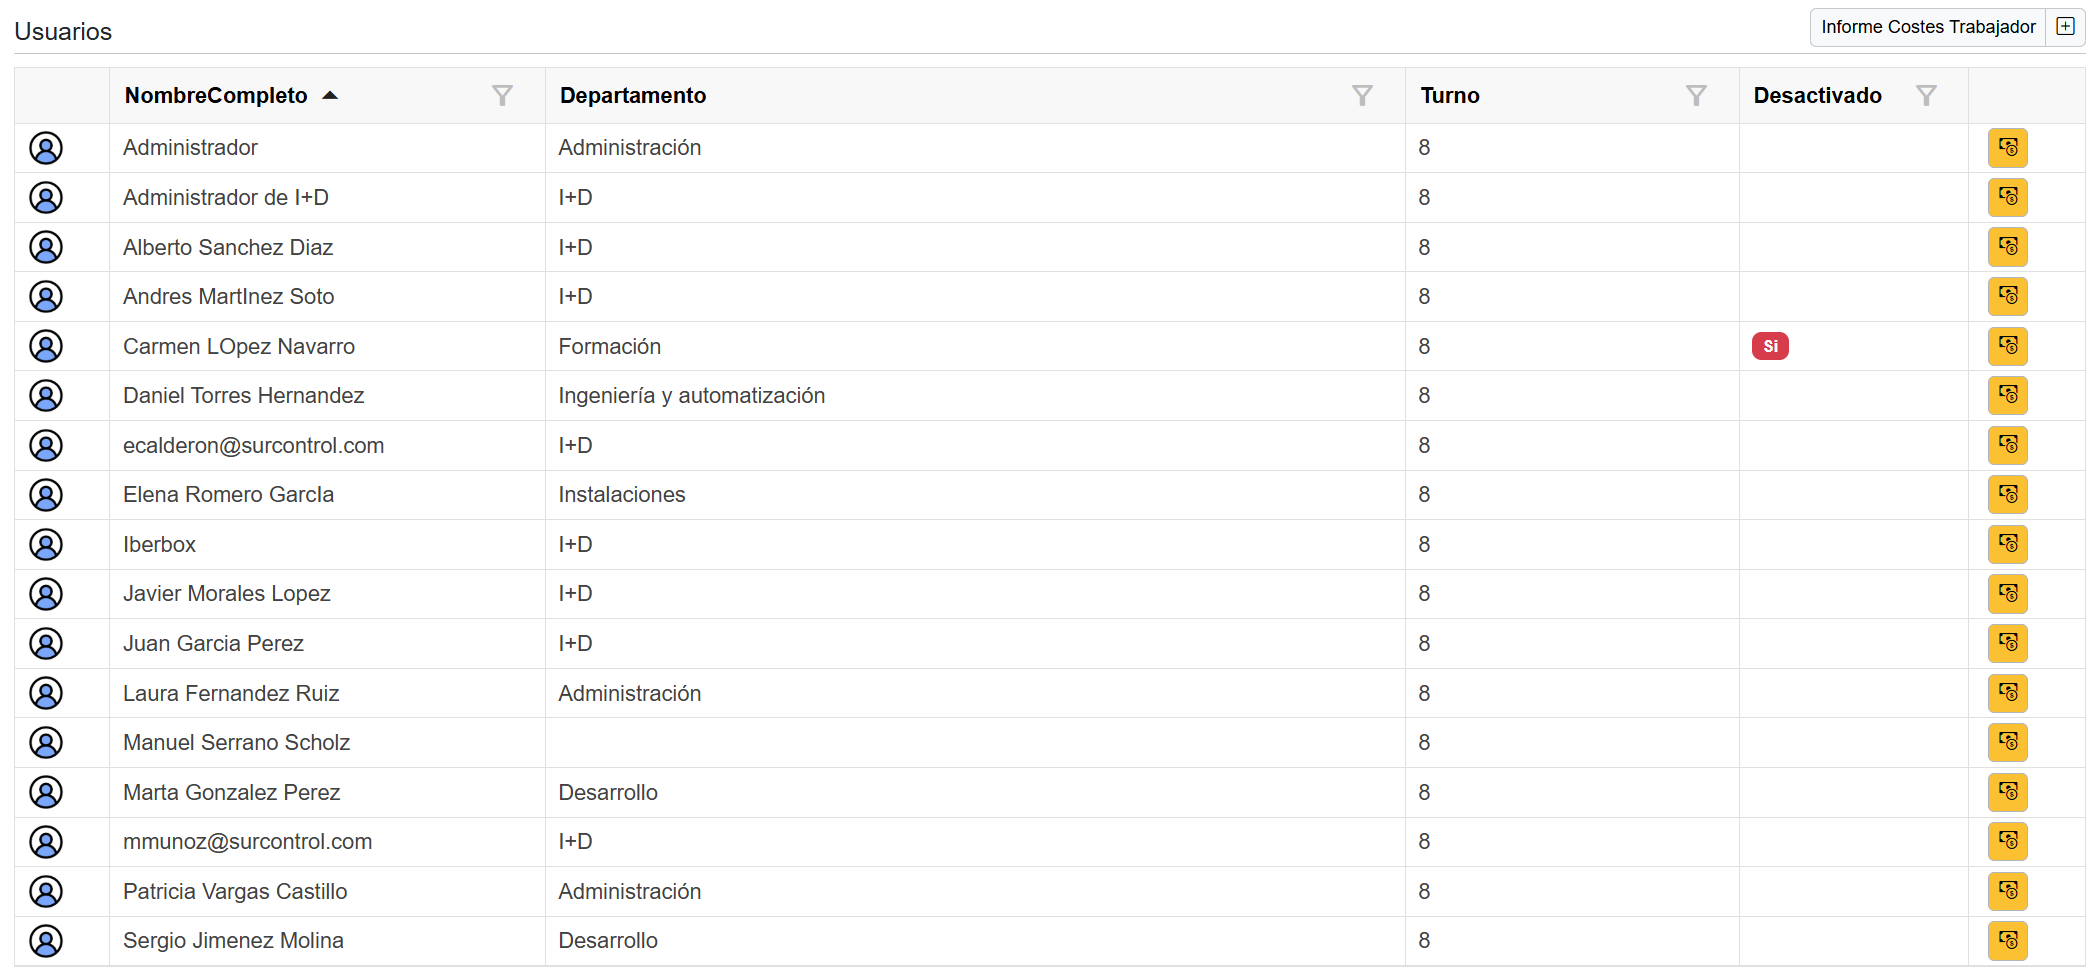Viewport: 2090px width, 975px height.
Task: Click Informe Costes Trabajador button
Action: [x=1928, y=27]
